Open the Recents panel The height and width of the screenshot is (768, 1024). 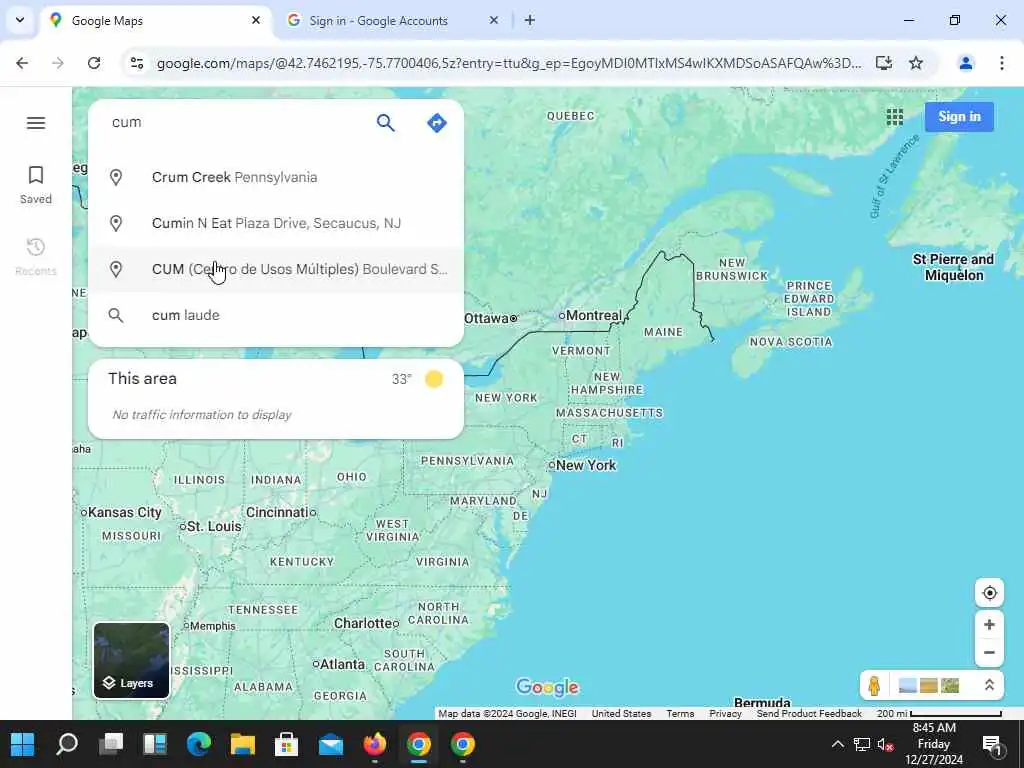36,257
